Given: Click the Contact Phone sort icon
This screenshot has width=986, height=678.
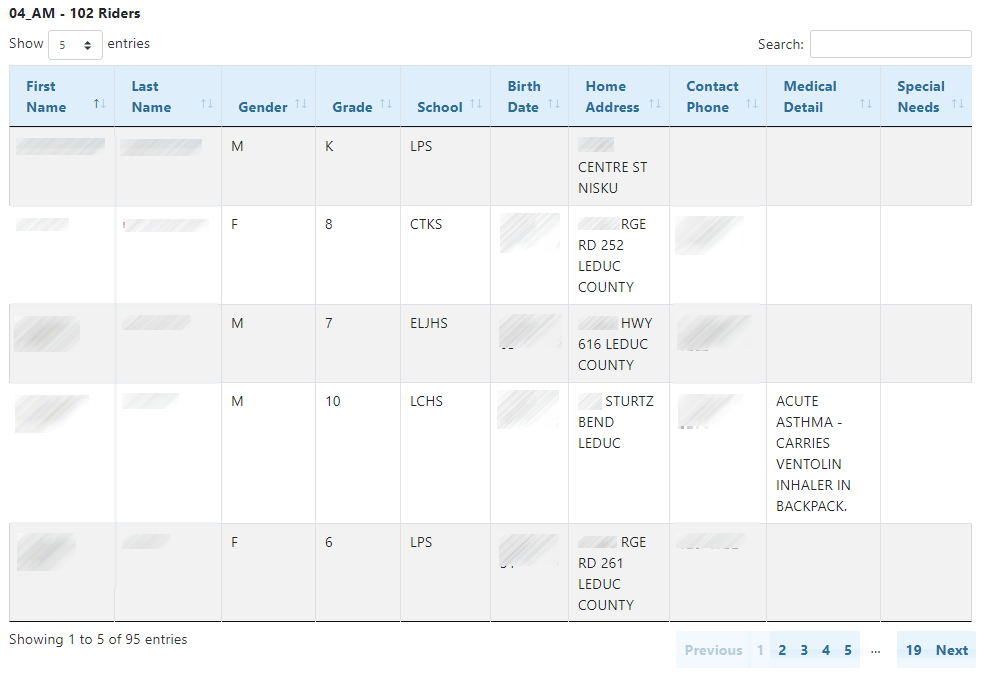Looking at the screenshot, I should (x=751, y=104).
